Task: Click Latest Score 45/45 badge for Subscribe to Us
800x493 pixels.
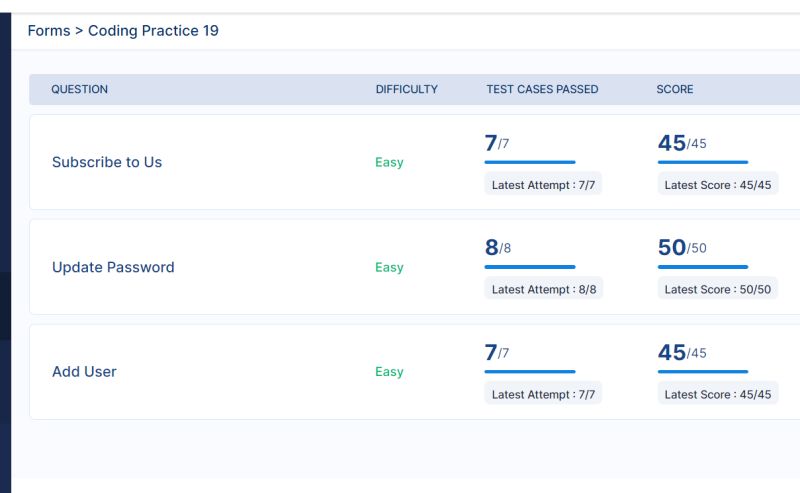Action: click(x=718, y=184)
